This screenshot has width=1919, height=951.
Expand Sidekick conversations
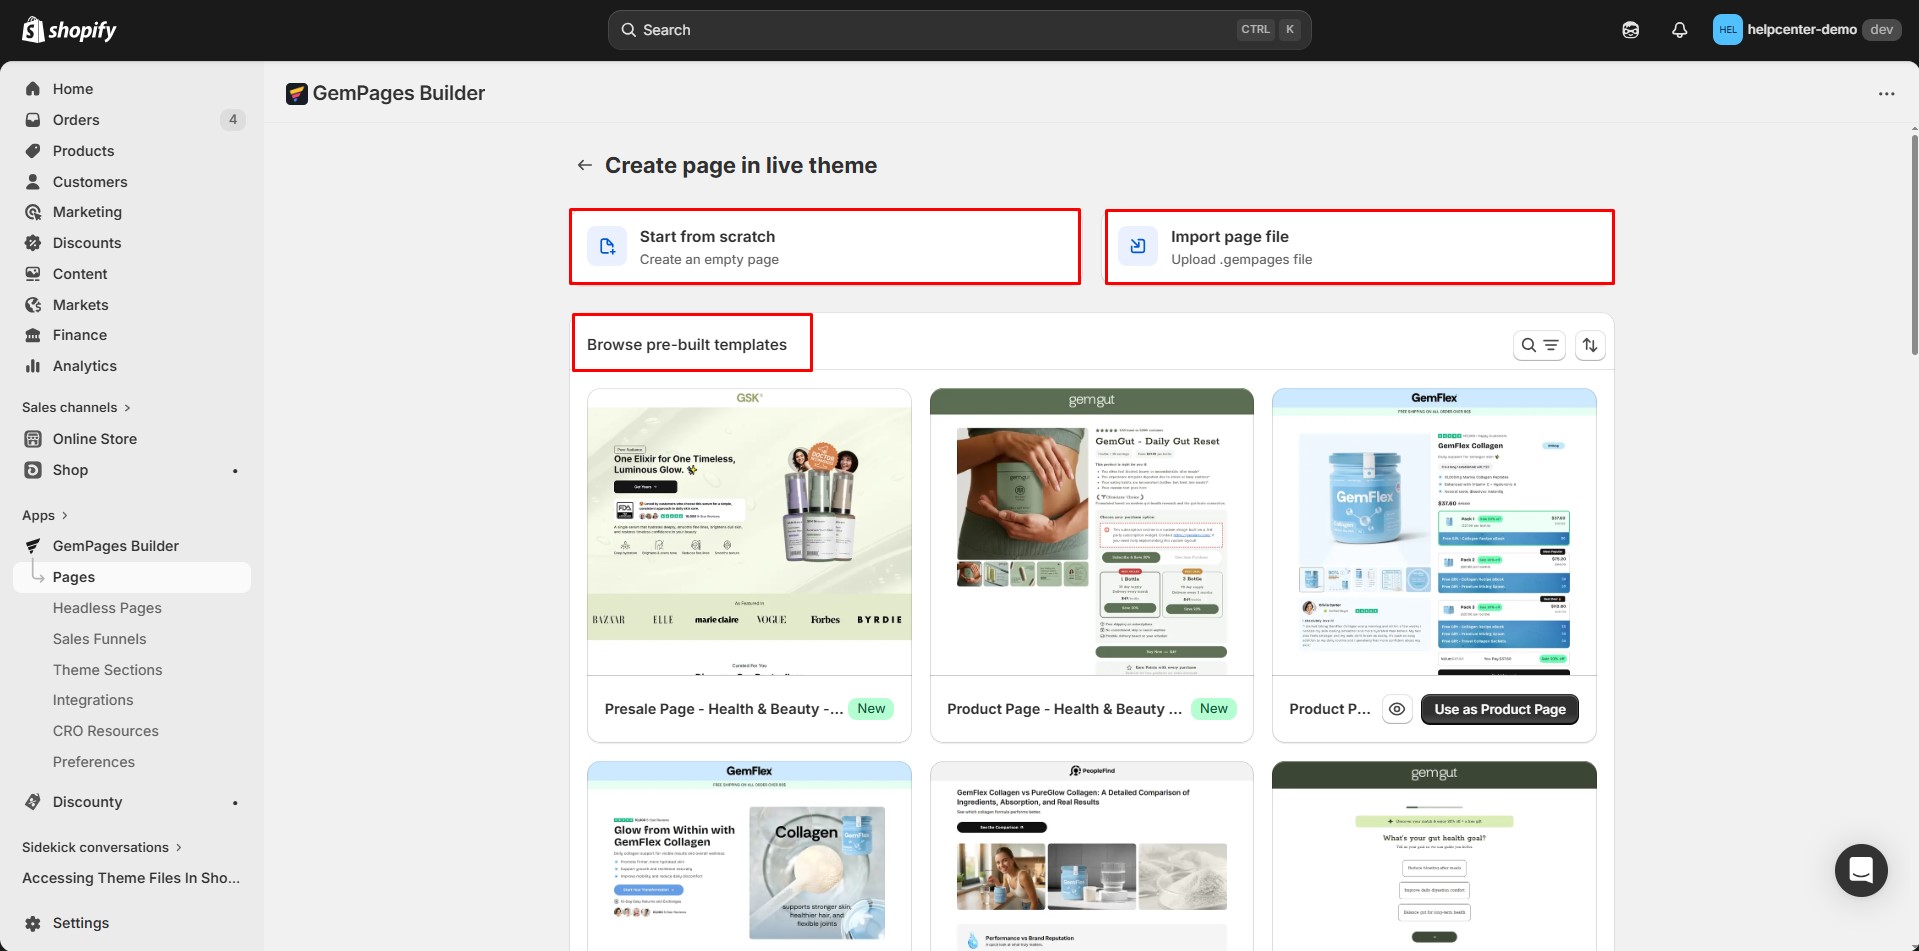click(x=178, y=847)
